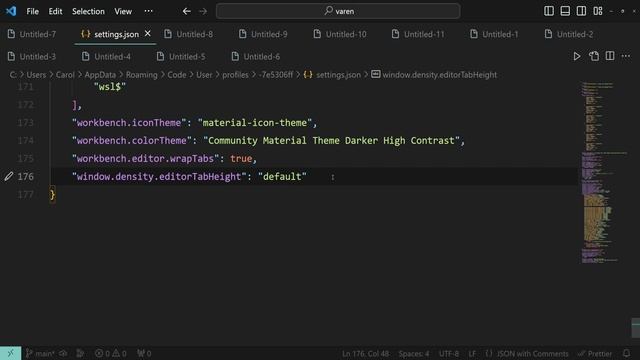Go back with the left arrow
This screenshot has height=360, width=640.
point(187,11)
